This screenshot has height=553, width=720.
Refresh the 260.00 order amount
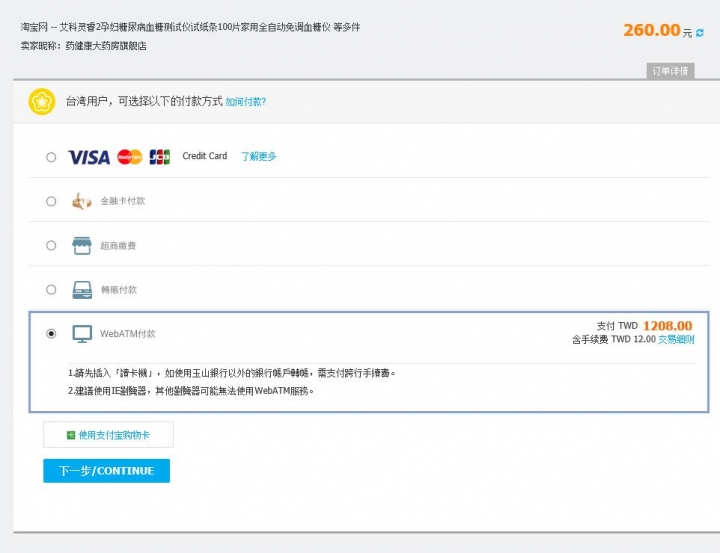(x=699, y=33)
